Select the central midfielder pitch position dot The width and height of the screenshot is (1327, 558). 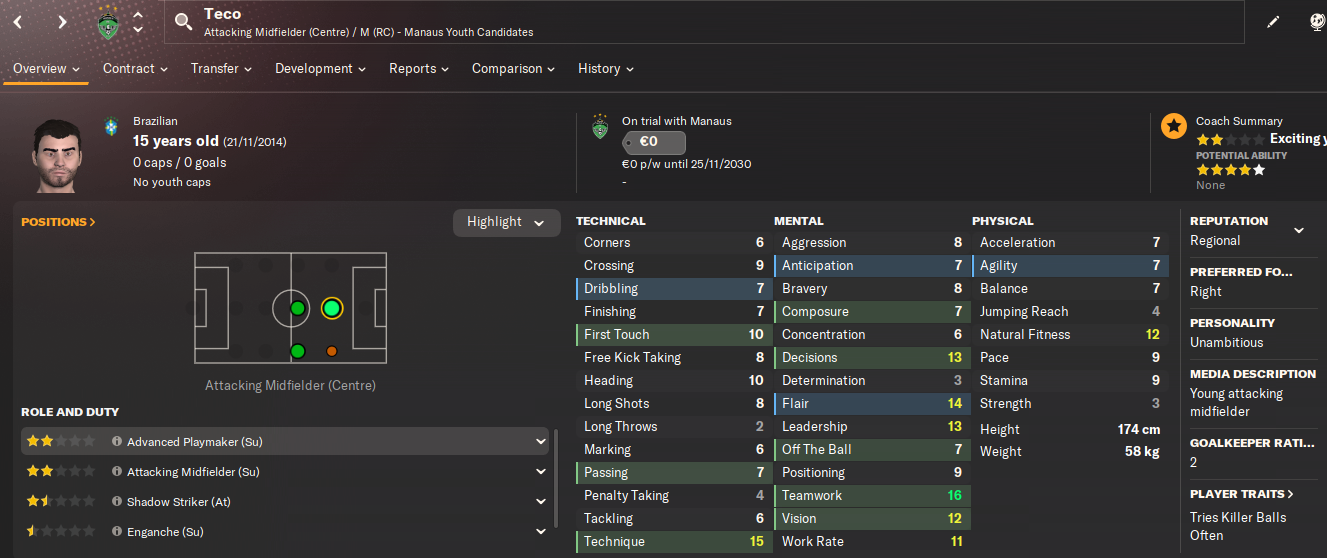click(297, 308)
